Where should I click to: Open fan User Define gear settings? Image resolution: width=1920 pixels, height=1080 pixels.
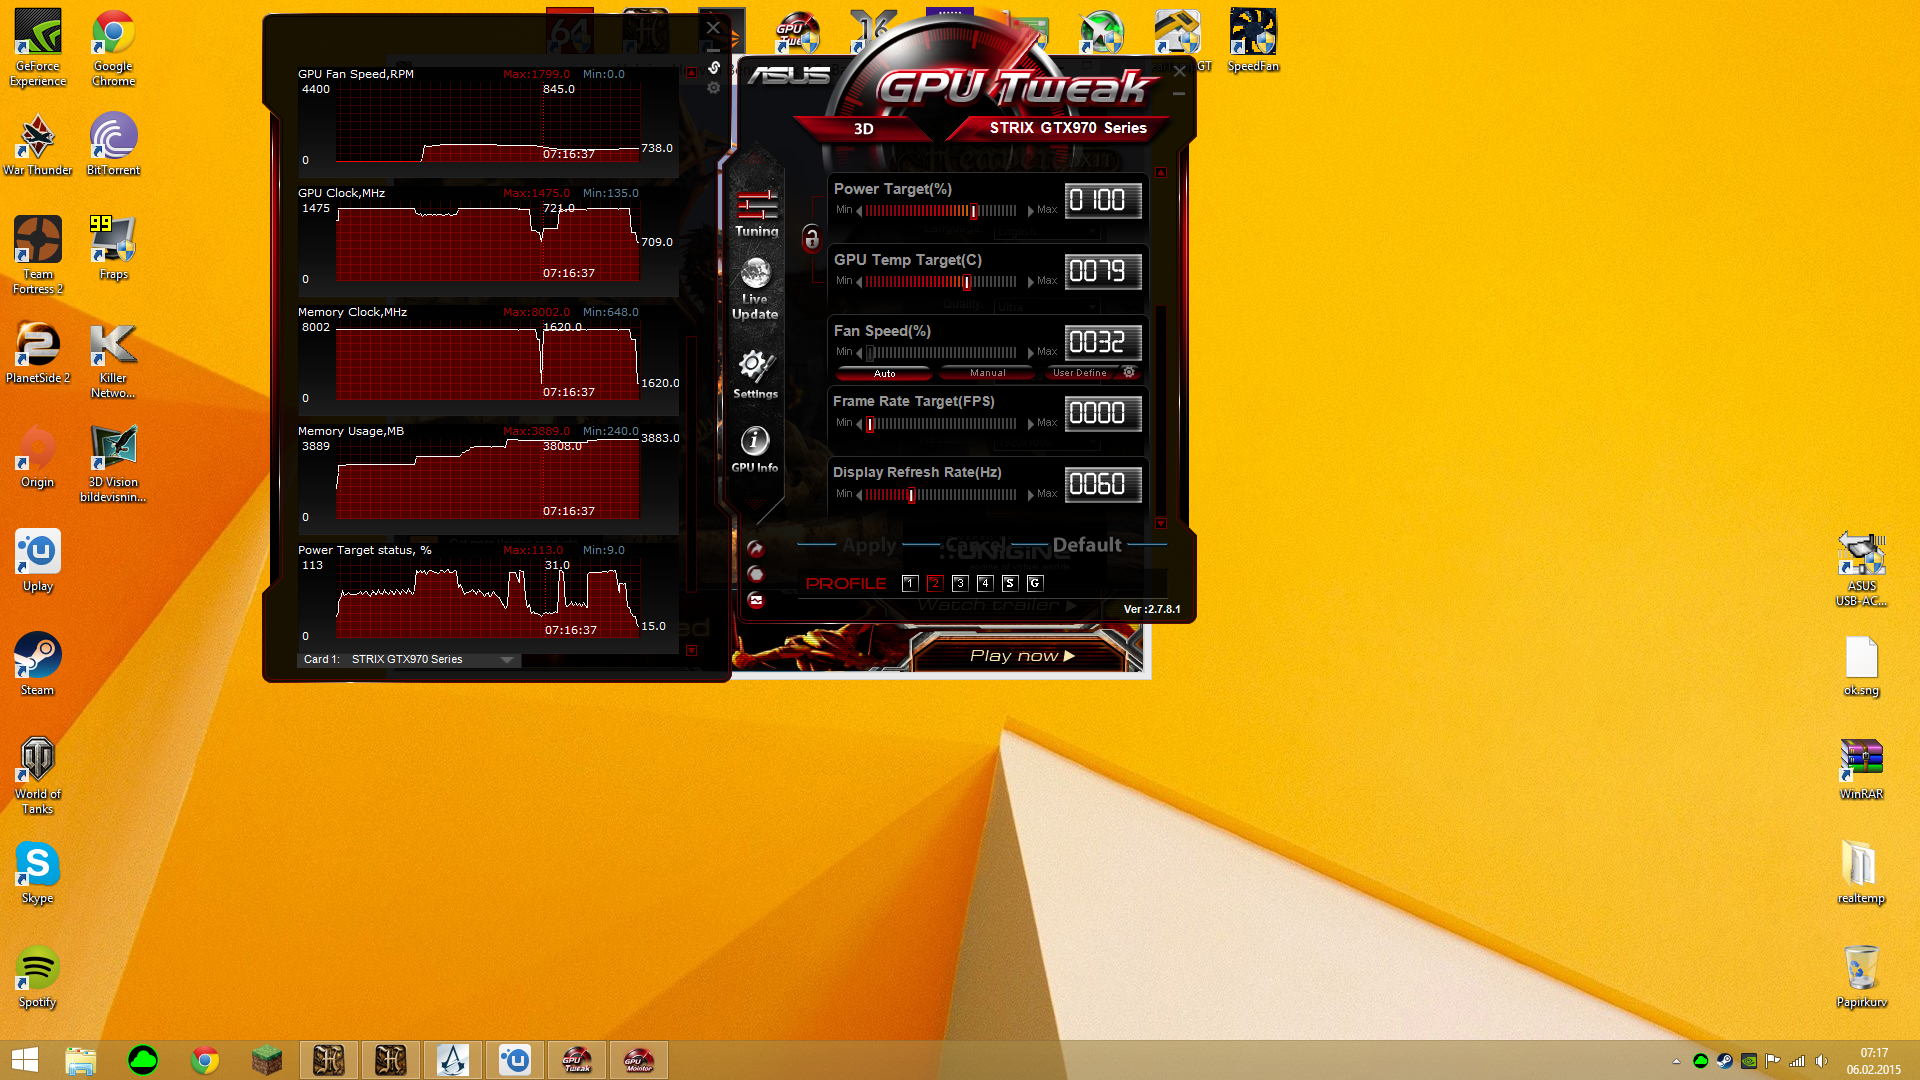(1129, 372)
